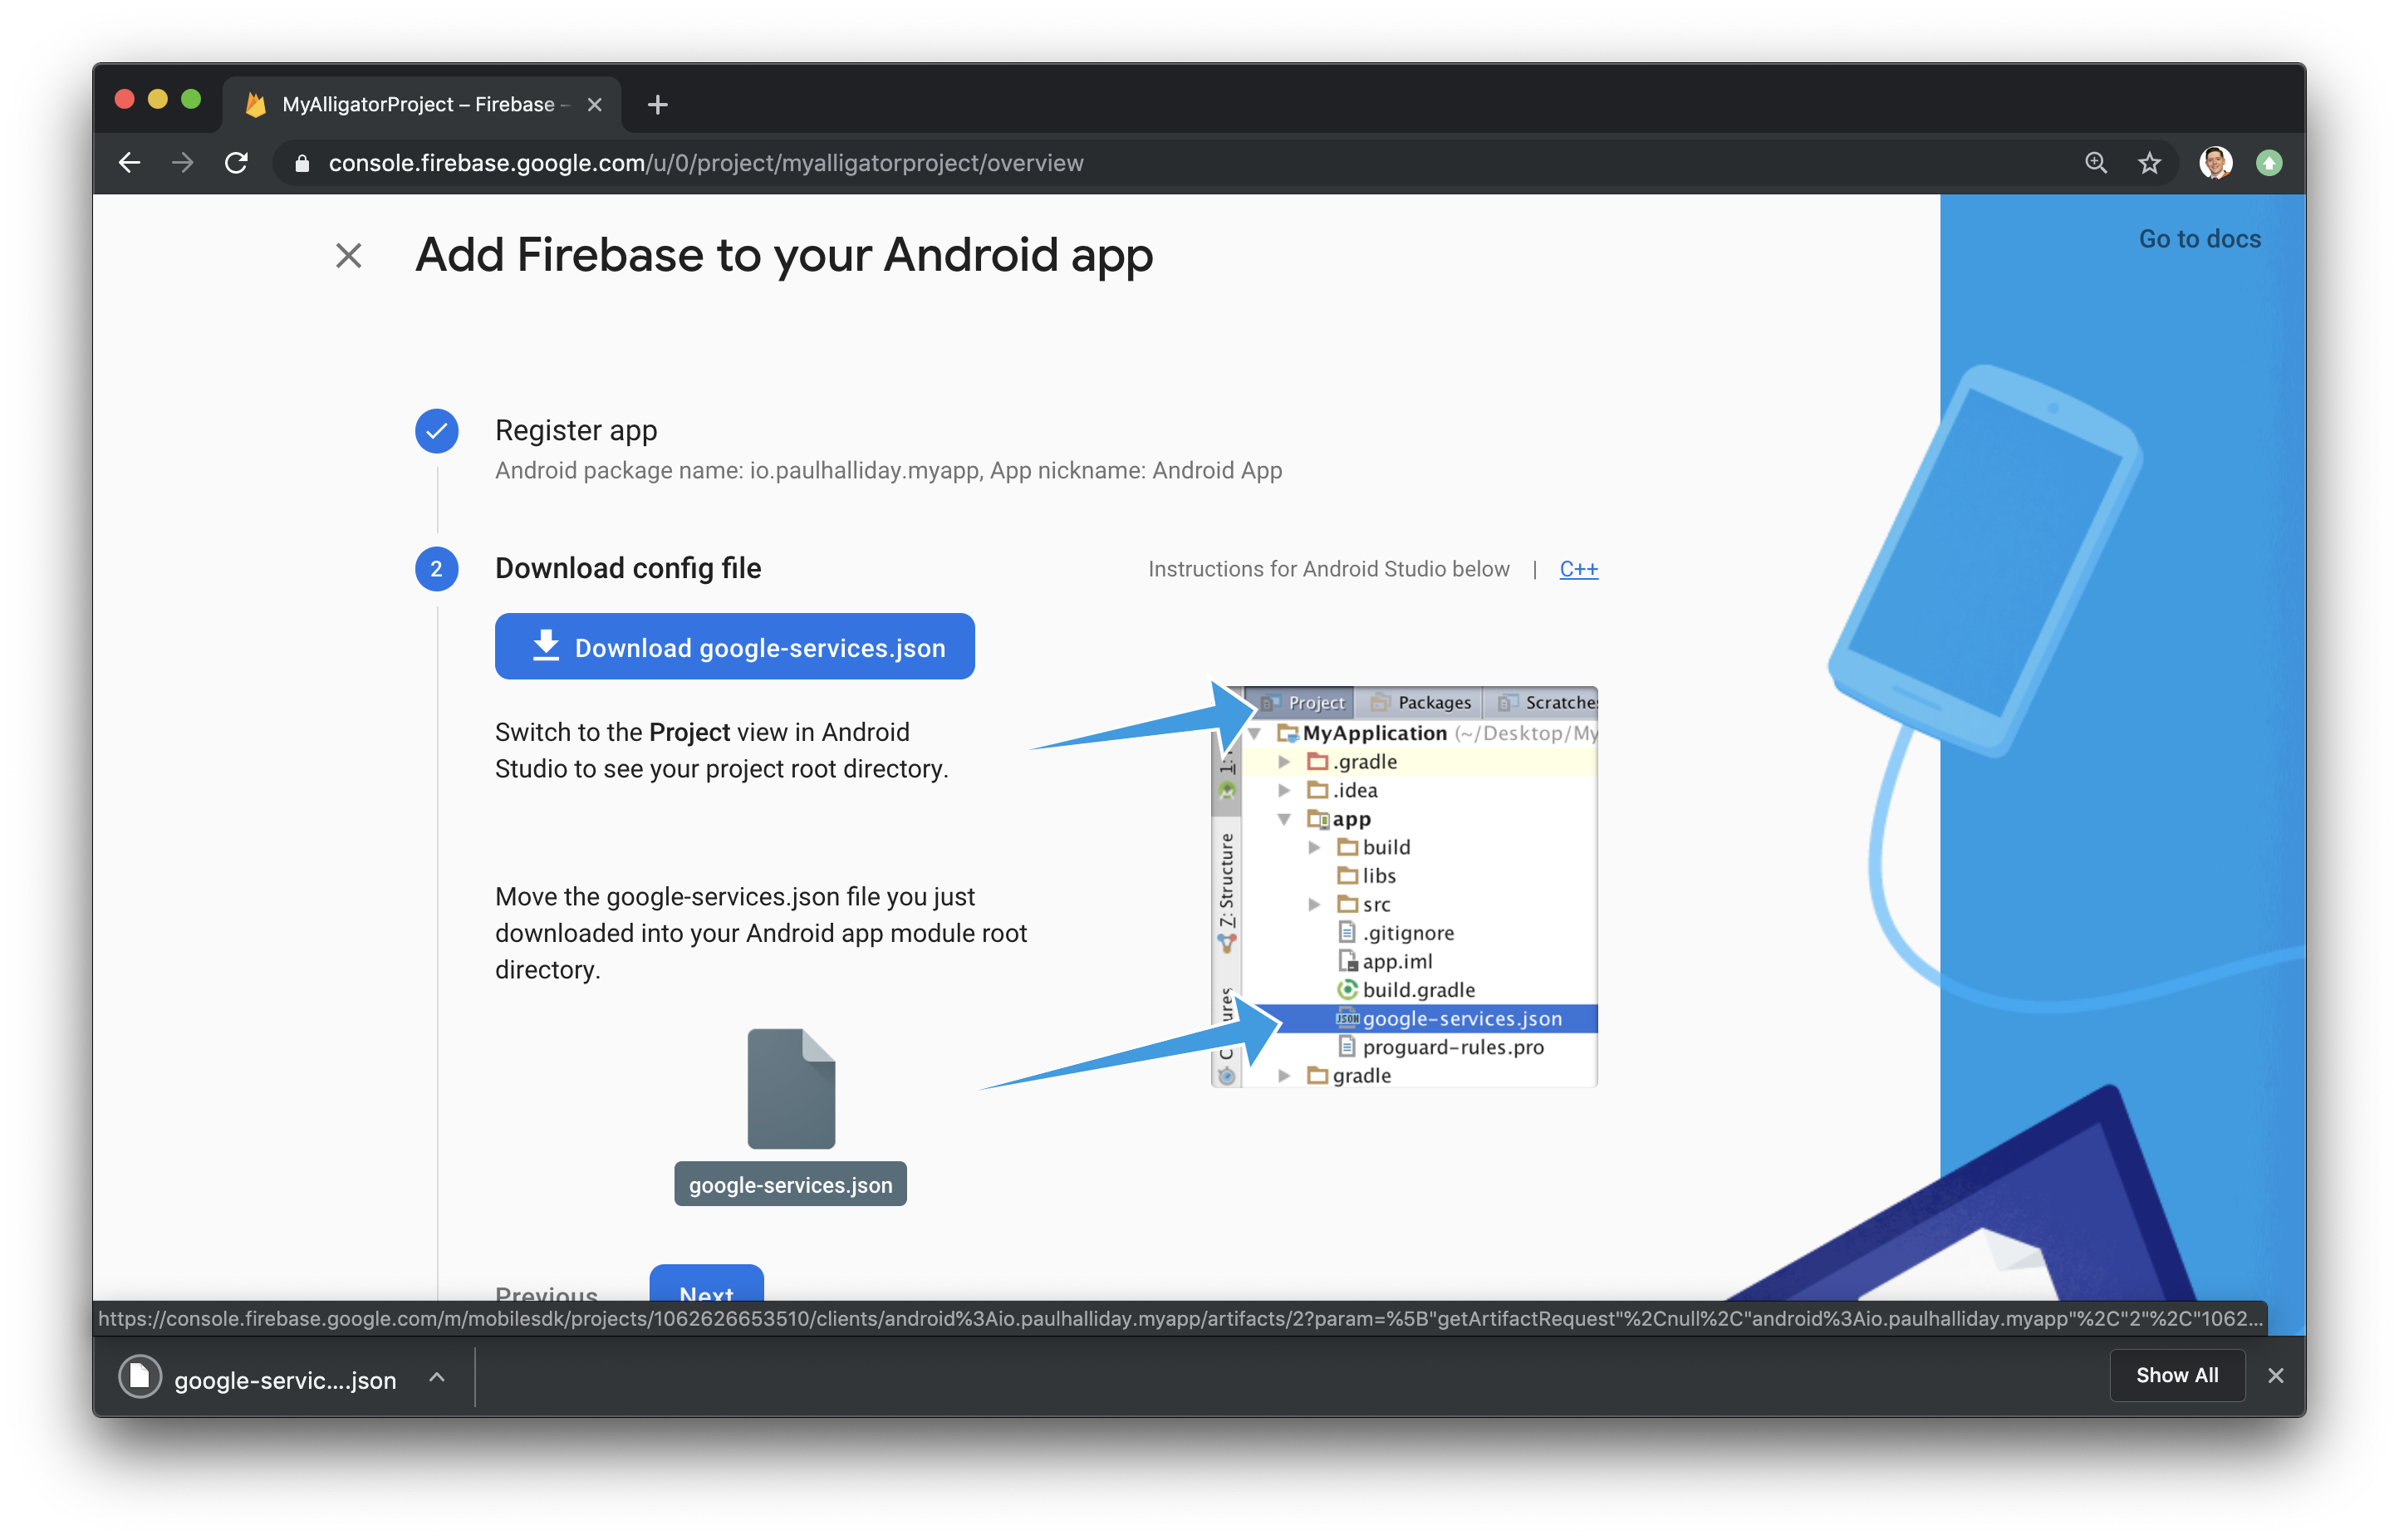Dismiss the downloads bar
Screen dimensions: 2399x1540
(x=2276, y=1376)
